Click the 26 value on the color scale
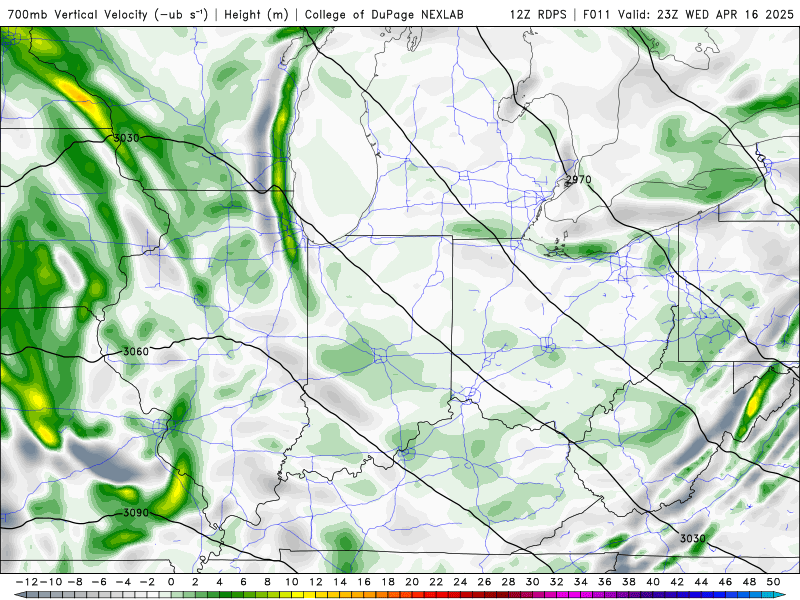 pos(484,582)
